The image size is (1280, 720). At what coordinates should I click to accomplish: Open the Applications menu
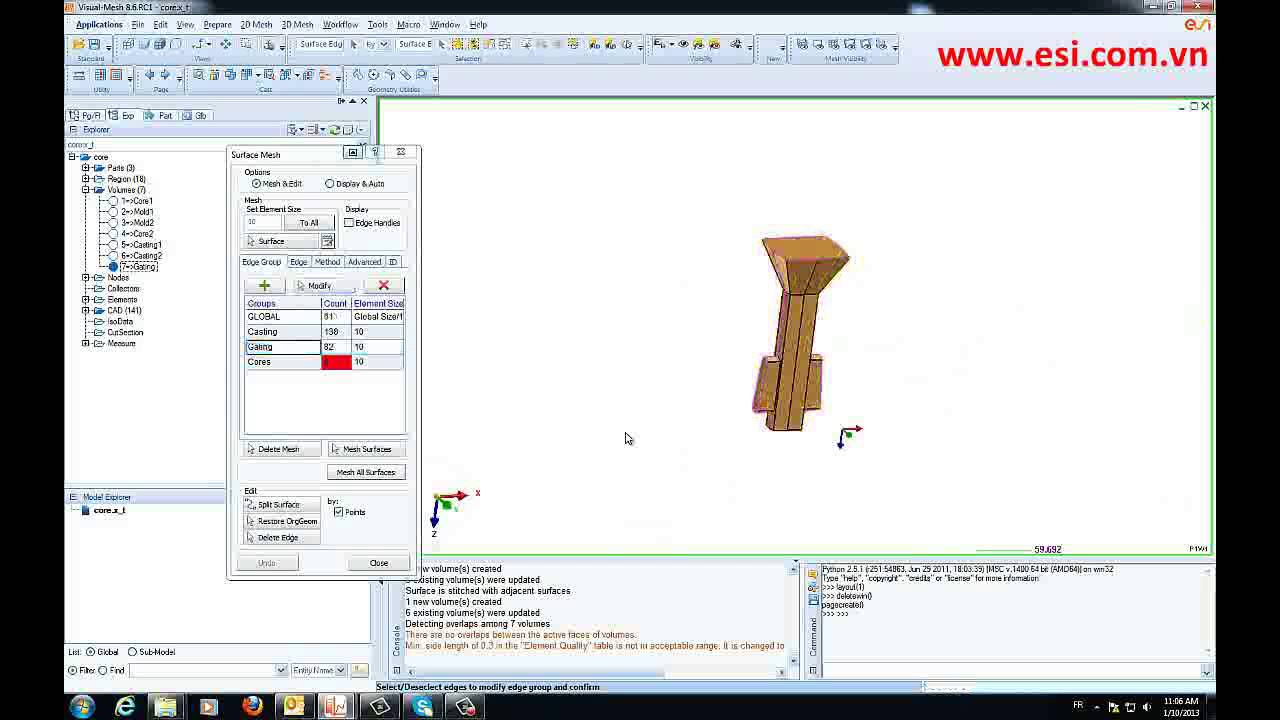pyautogui.click(x=99, y=25)
